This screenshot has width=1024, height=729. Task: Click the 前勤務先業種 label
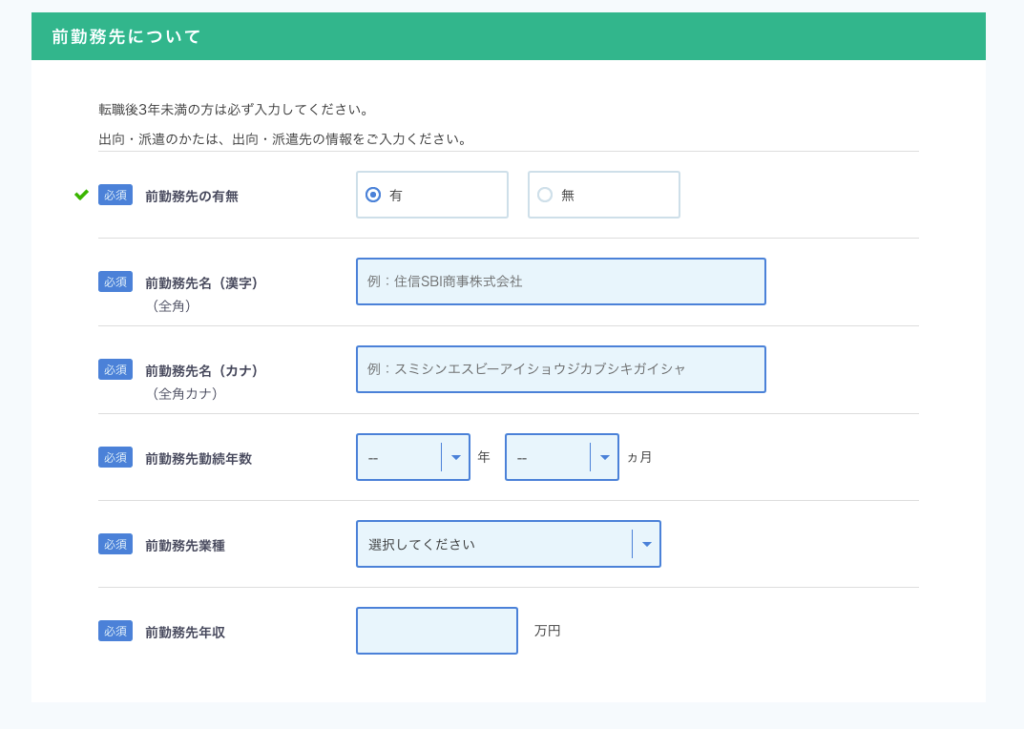[185, 545]
